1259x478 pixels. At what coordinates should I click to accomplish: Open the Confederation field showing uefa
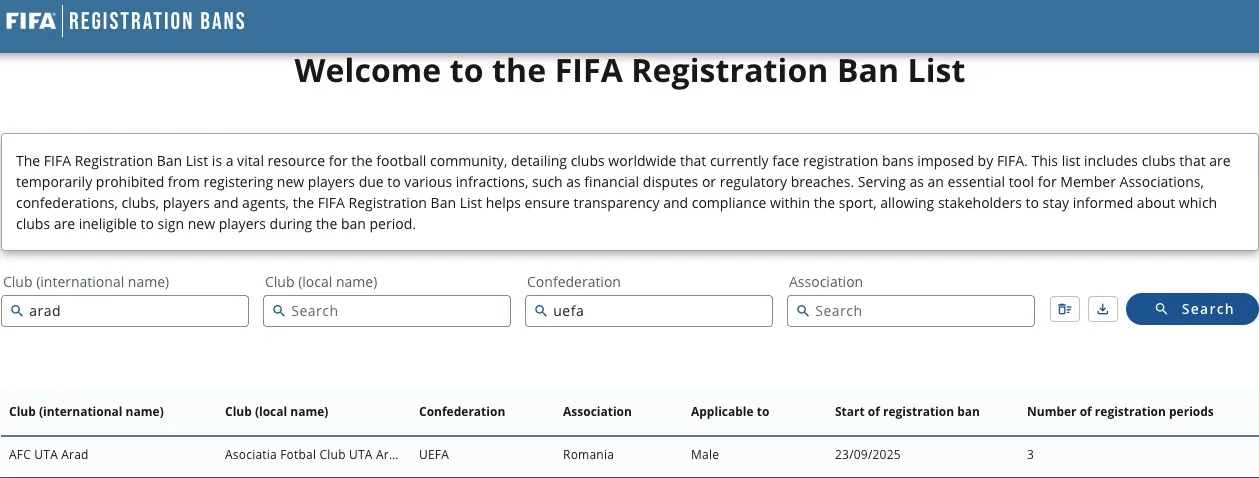click(x=649, y=311)
